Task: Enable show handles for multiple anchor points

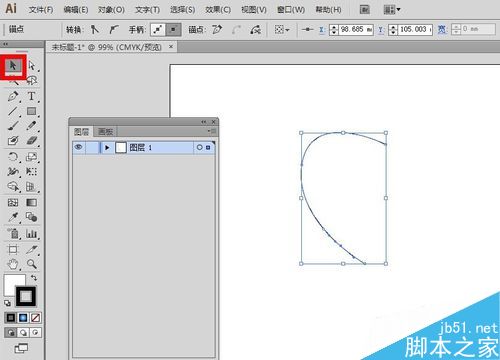Action: pos(158,30)
